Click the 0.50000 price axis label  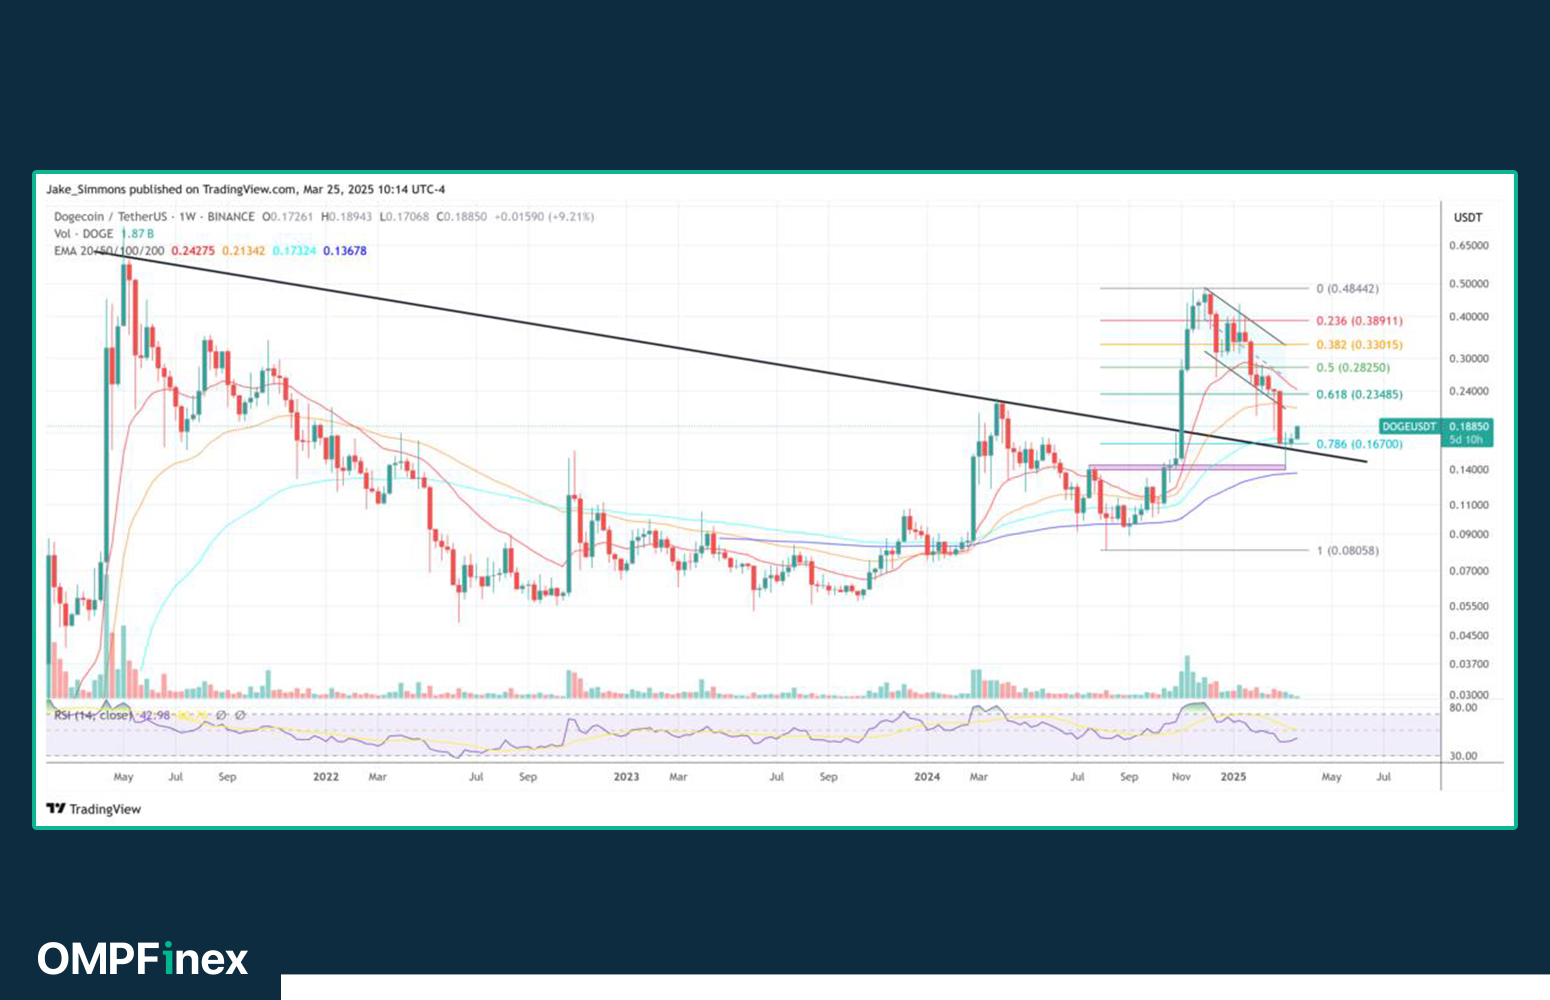(x=1468, y=284)
